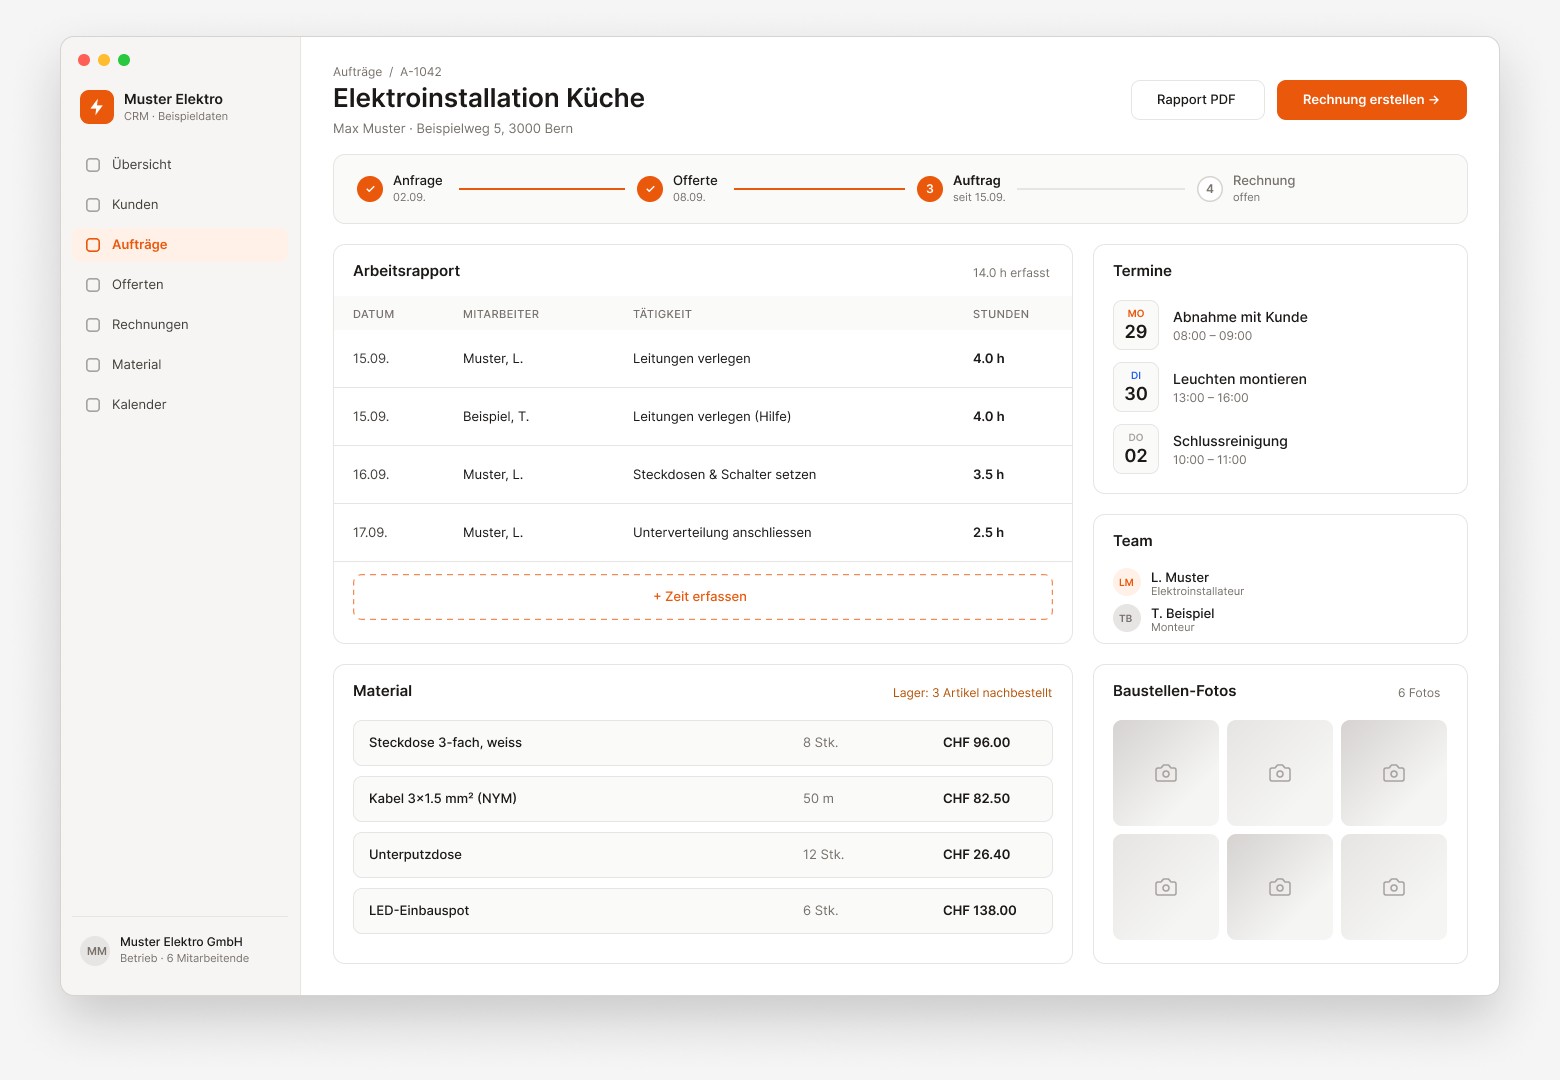Click the Anfrage step checkmark
The image size is (1560, 1080).
(370, 189)
